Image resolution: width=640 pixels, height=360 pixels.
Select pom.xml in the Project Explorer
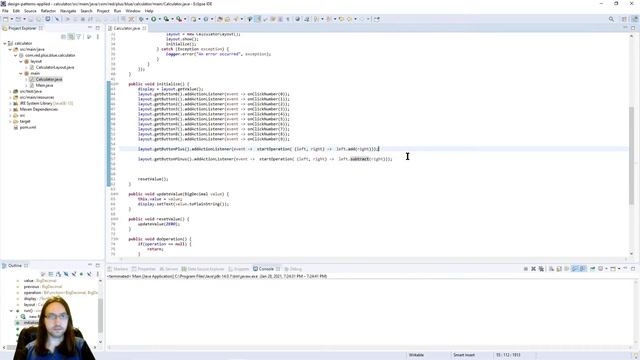[28, 127]
